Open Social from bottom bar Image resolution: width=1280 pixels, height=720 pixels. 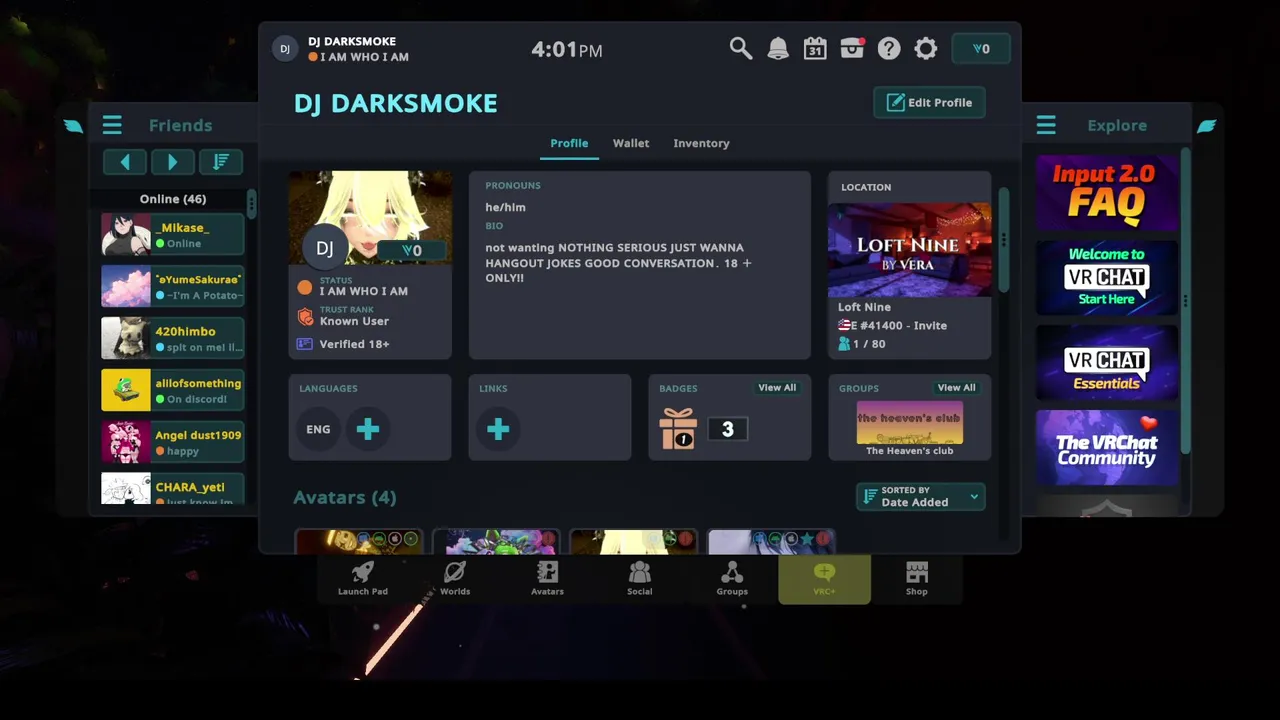(x=639, y=579)
